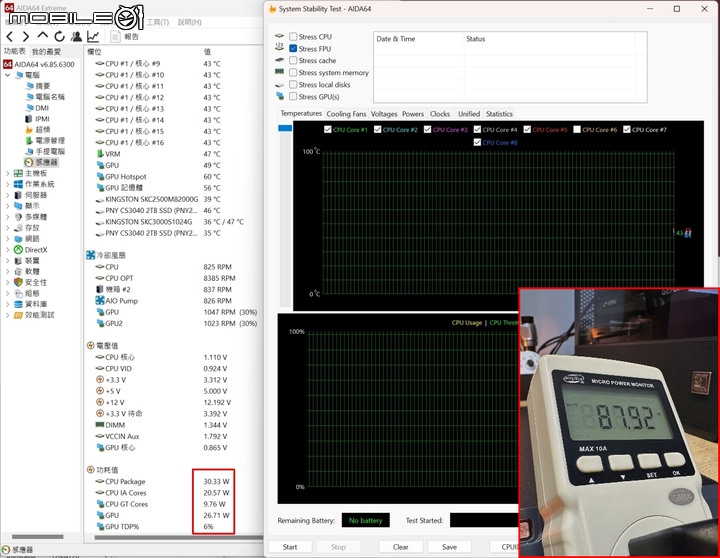Expand the 伺服器 tree node
This screenshot has width=720, height=558.
7,195
